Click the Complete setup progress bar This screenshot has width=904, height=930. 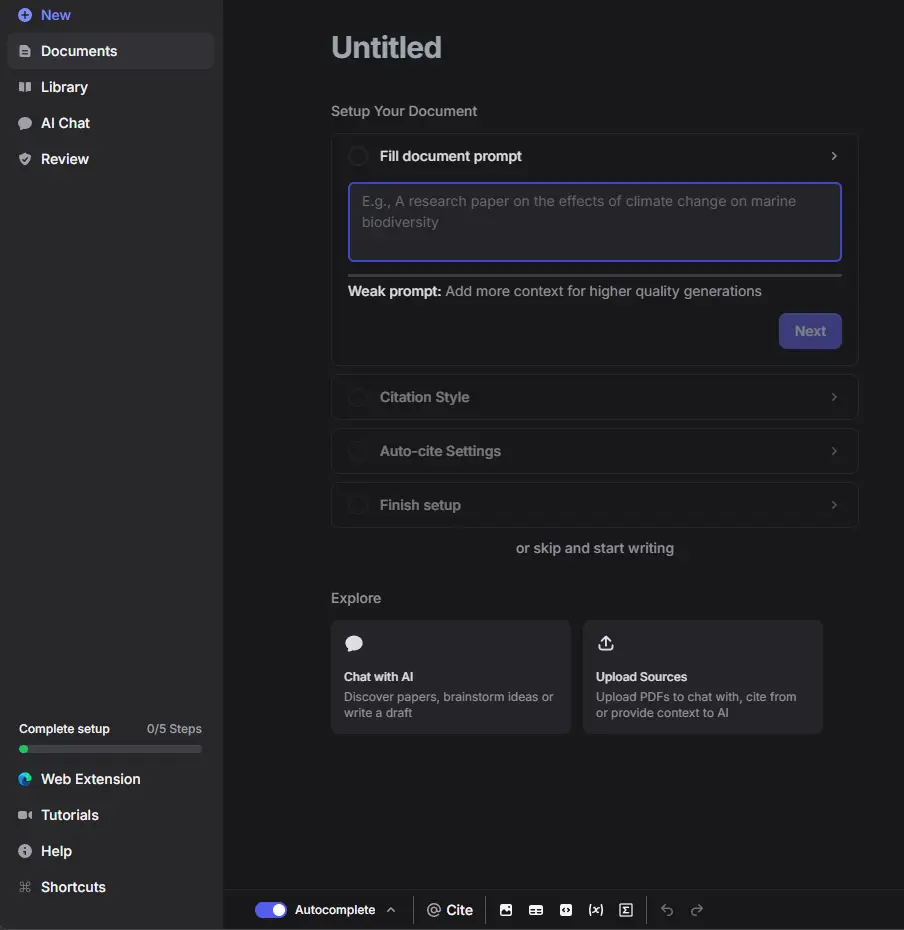(110, 749)
